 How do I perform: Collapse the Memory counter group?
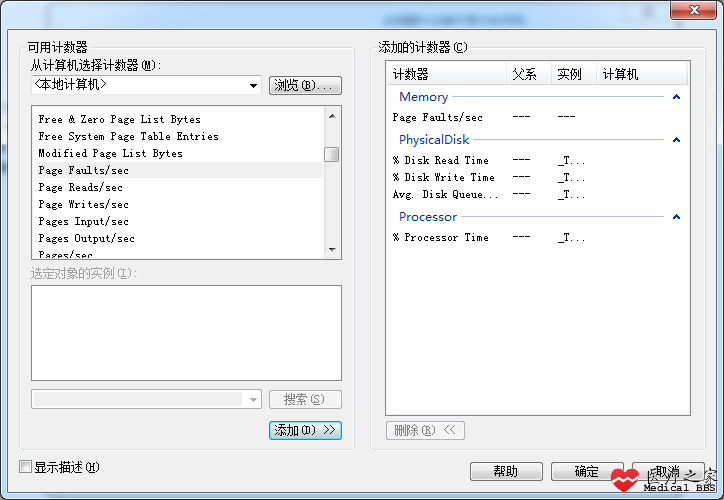point(676,97)
